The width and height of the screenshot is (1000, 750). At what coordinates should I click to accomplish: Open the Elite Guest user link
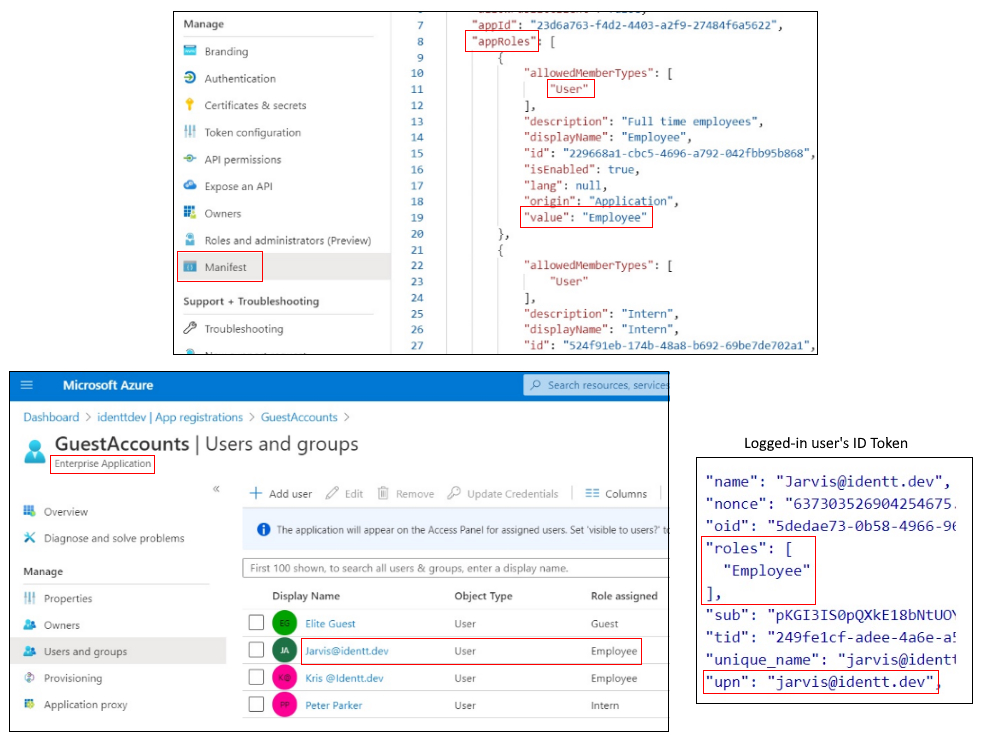click(330, 624)
